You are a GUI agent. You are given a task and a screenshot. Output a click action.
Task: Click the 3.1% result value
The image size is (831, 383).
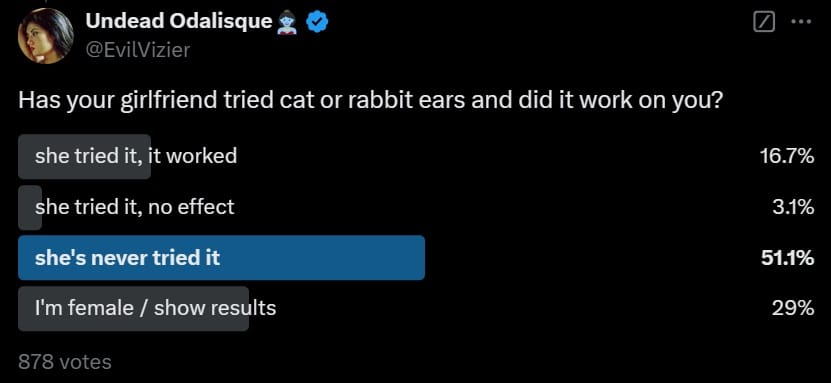pos(792,207)
